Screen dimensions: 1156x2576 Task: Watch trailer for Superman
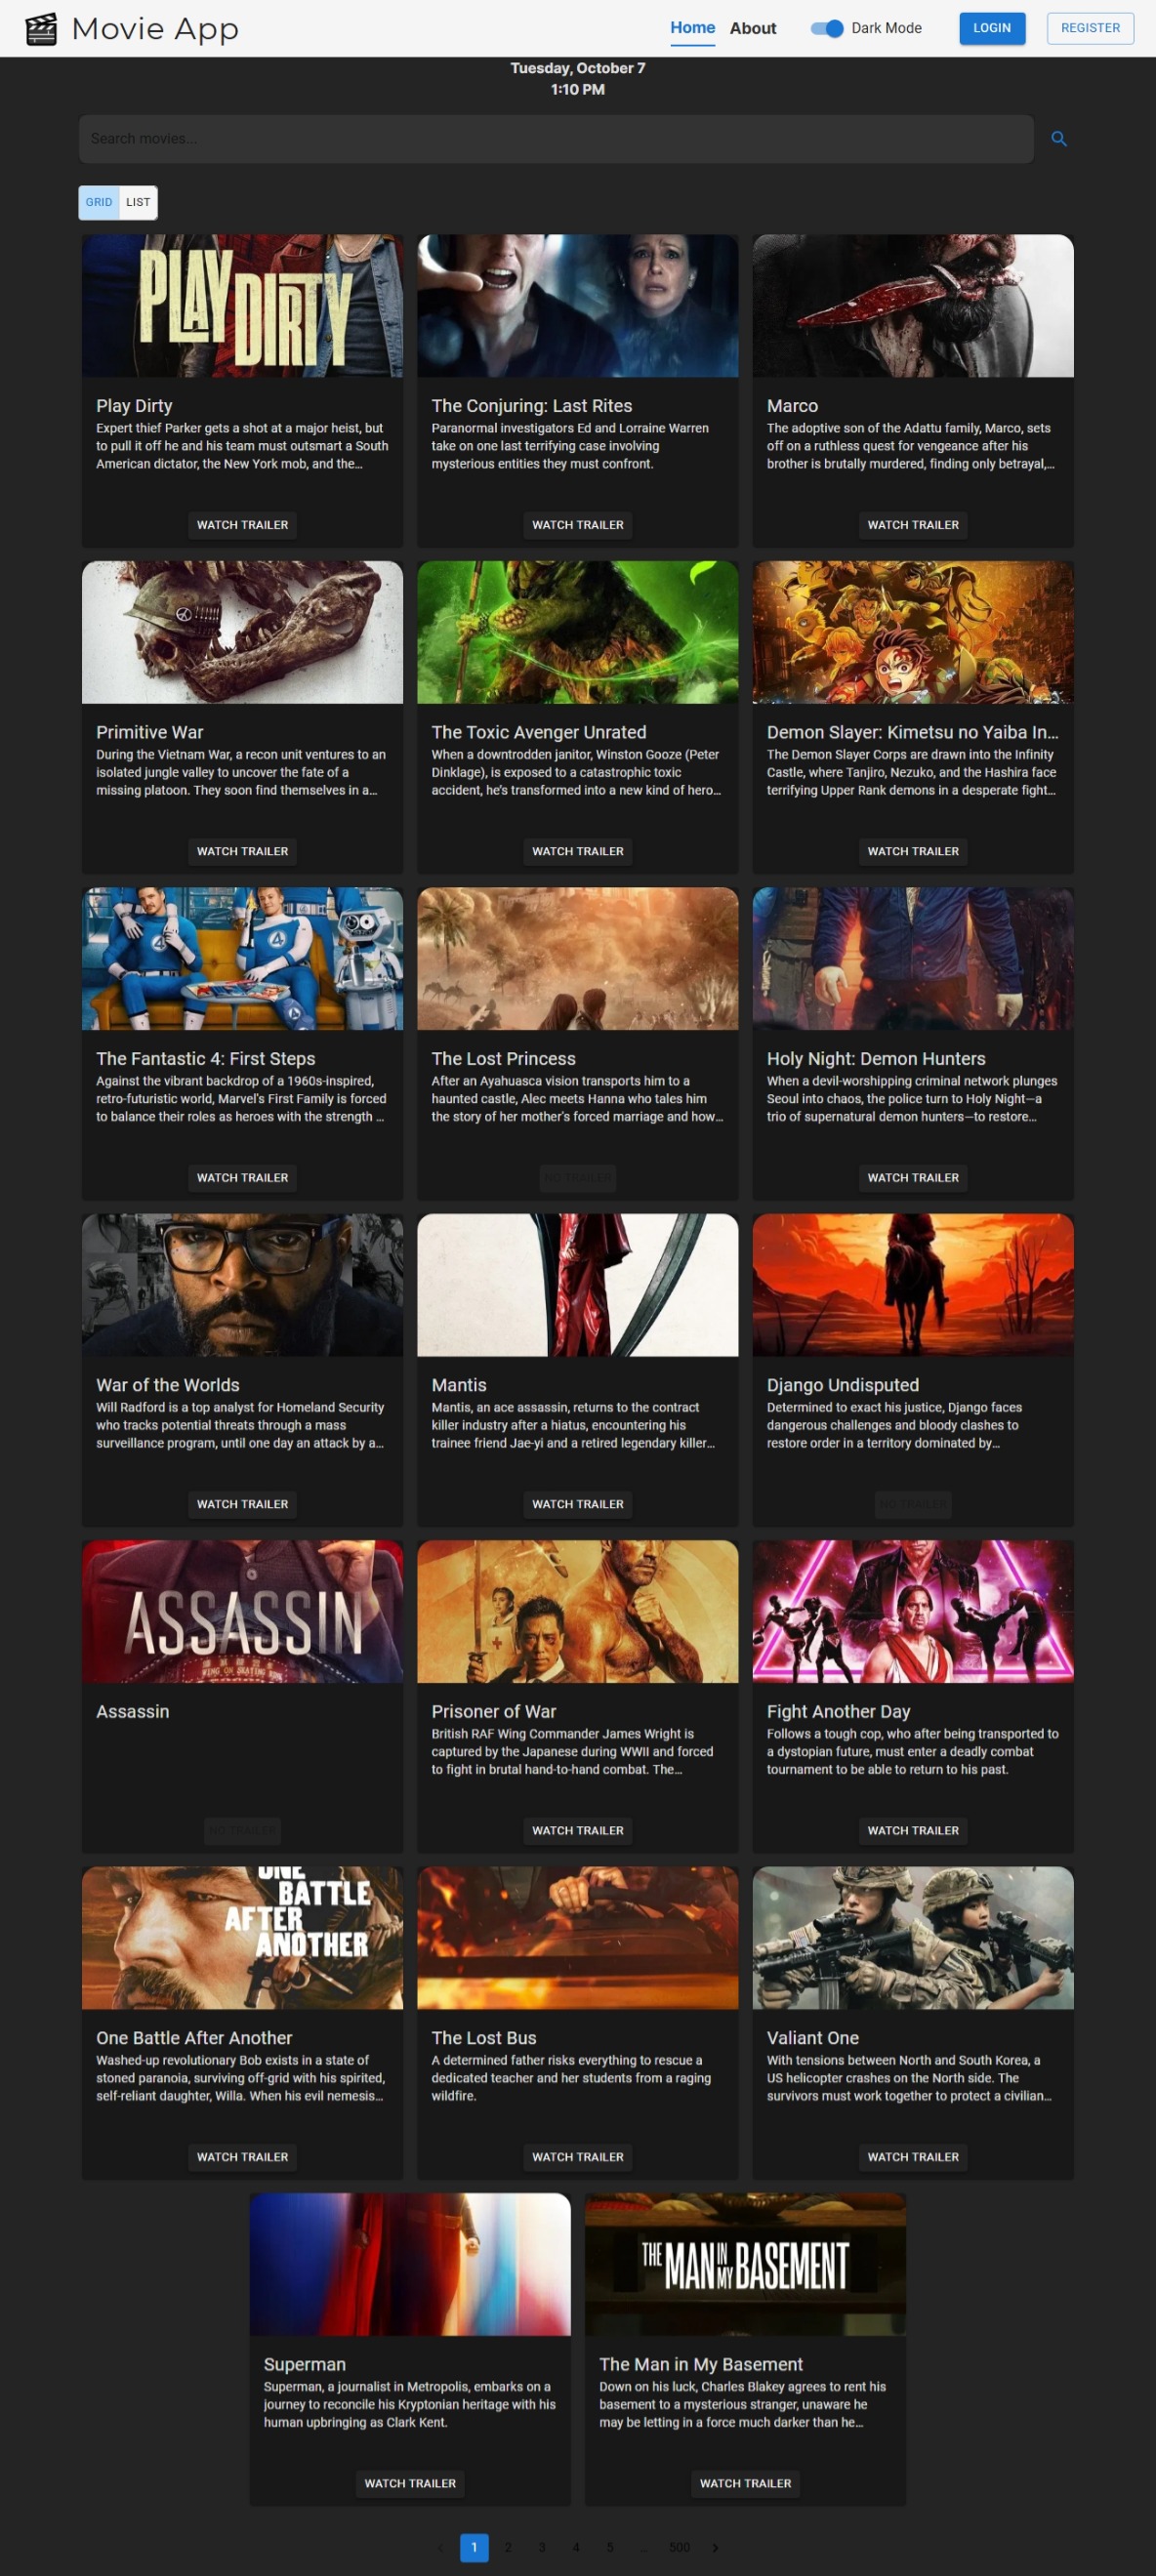coord(410,2483)
